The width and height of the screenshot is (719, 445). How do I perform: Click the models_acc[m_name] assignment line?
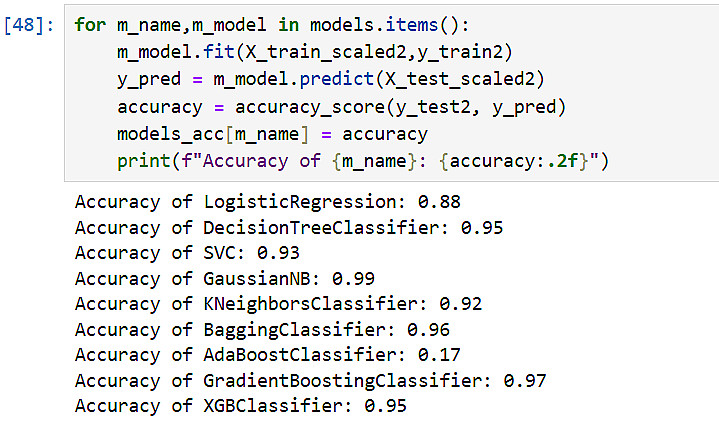[x=272, y=134]
